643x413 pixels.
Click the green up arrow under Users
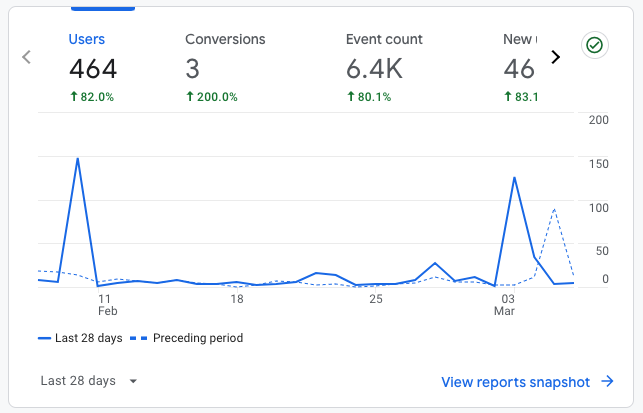(73, 97)
